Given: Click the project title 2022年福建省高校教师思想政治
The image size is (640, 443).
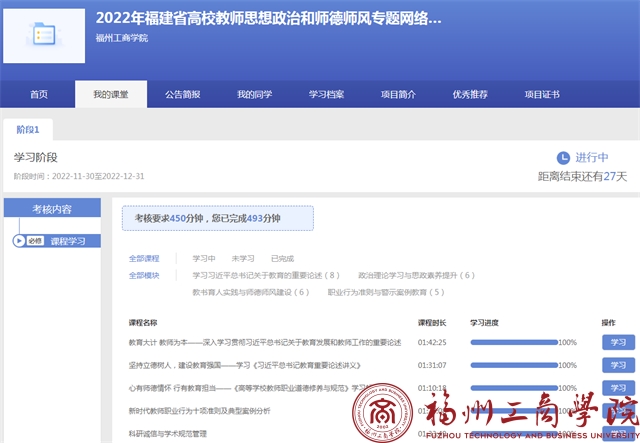Looking at the screenshot, I should click(269, 18).
